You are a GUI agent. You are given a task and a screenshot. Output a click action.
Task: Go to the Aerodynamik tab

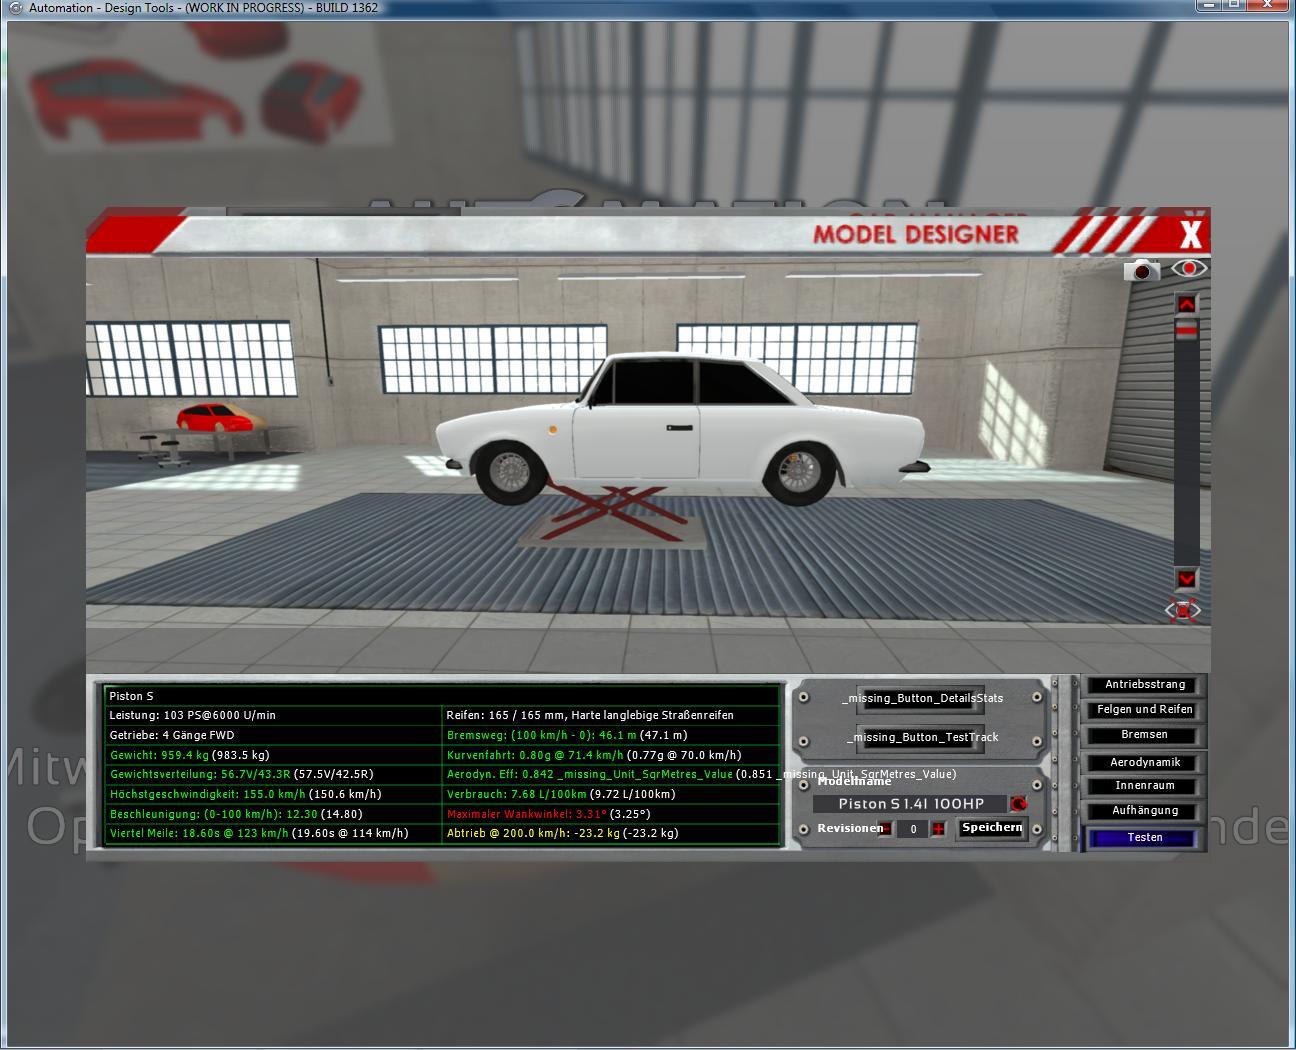click(x=1145, y=762)
